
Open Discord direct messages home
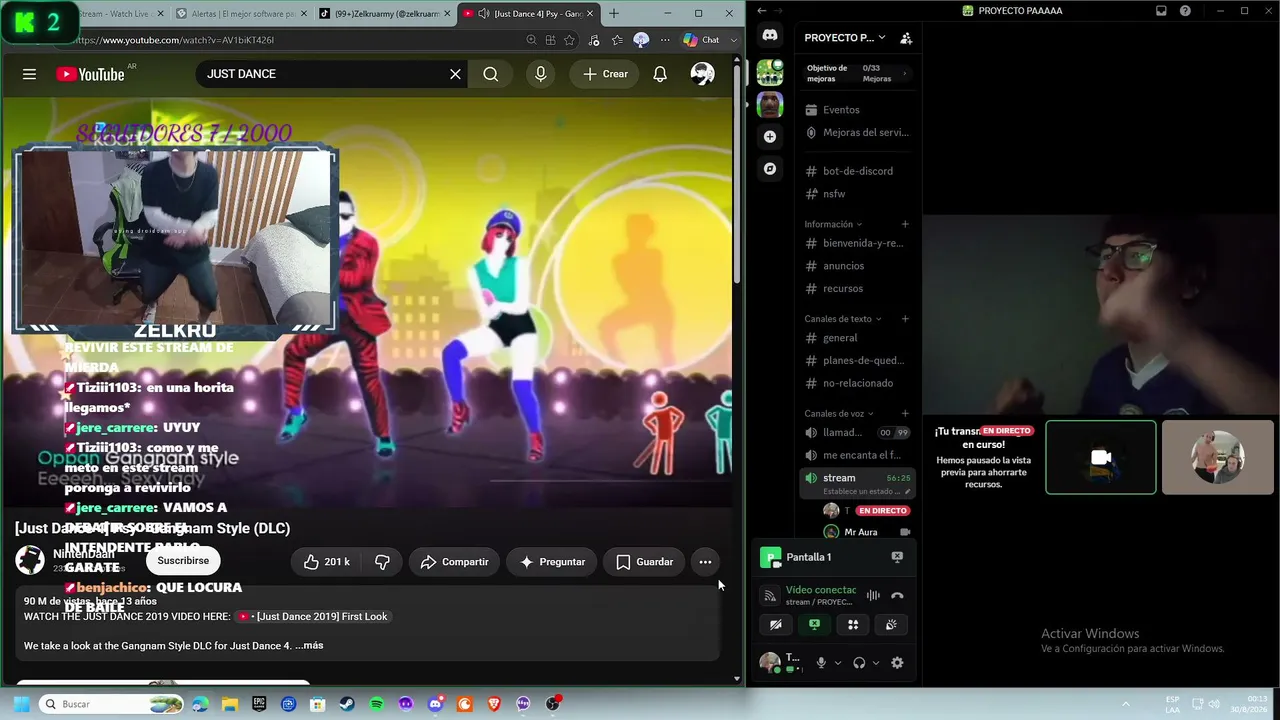click(770, 36)
